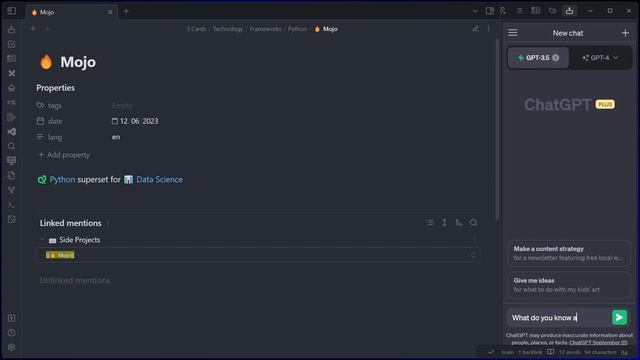Expand the Unlinked mentions section
640x360 pixels.
pos(75,281)
